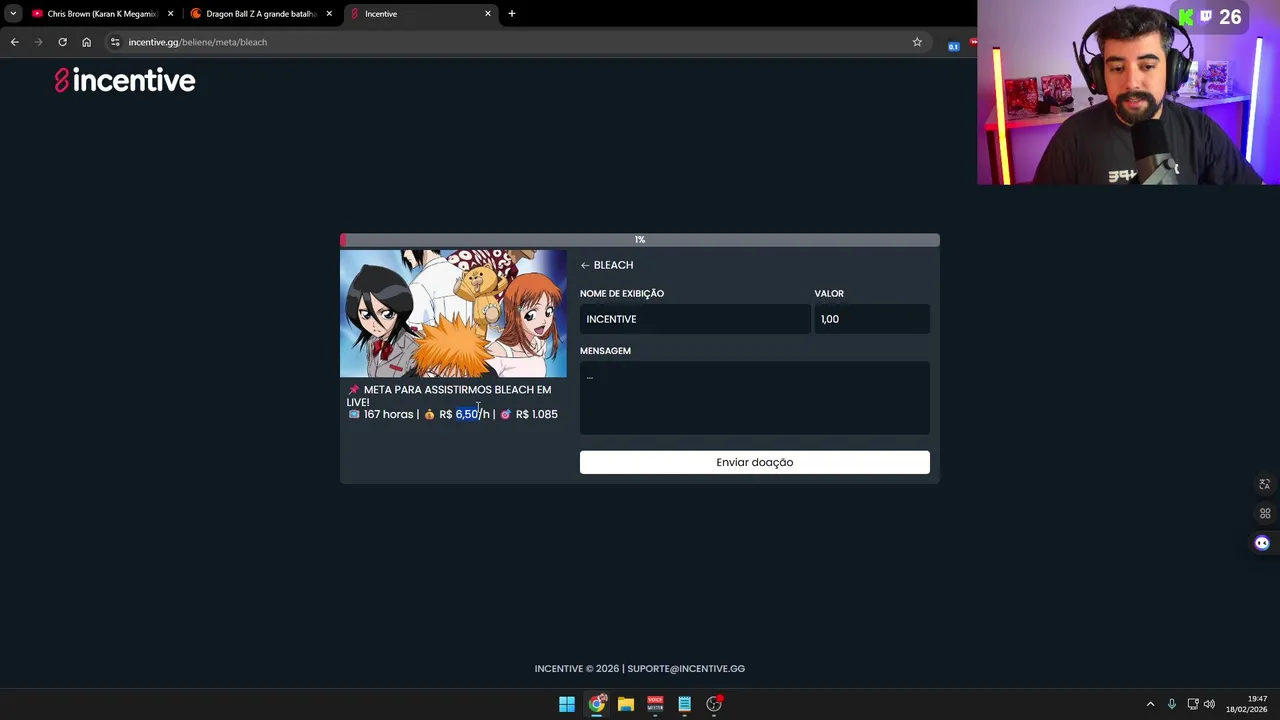
Task: Click the top right-edge sidebar icon
Action: pos(1264,484)
